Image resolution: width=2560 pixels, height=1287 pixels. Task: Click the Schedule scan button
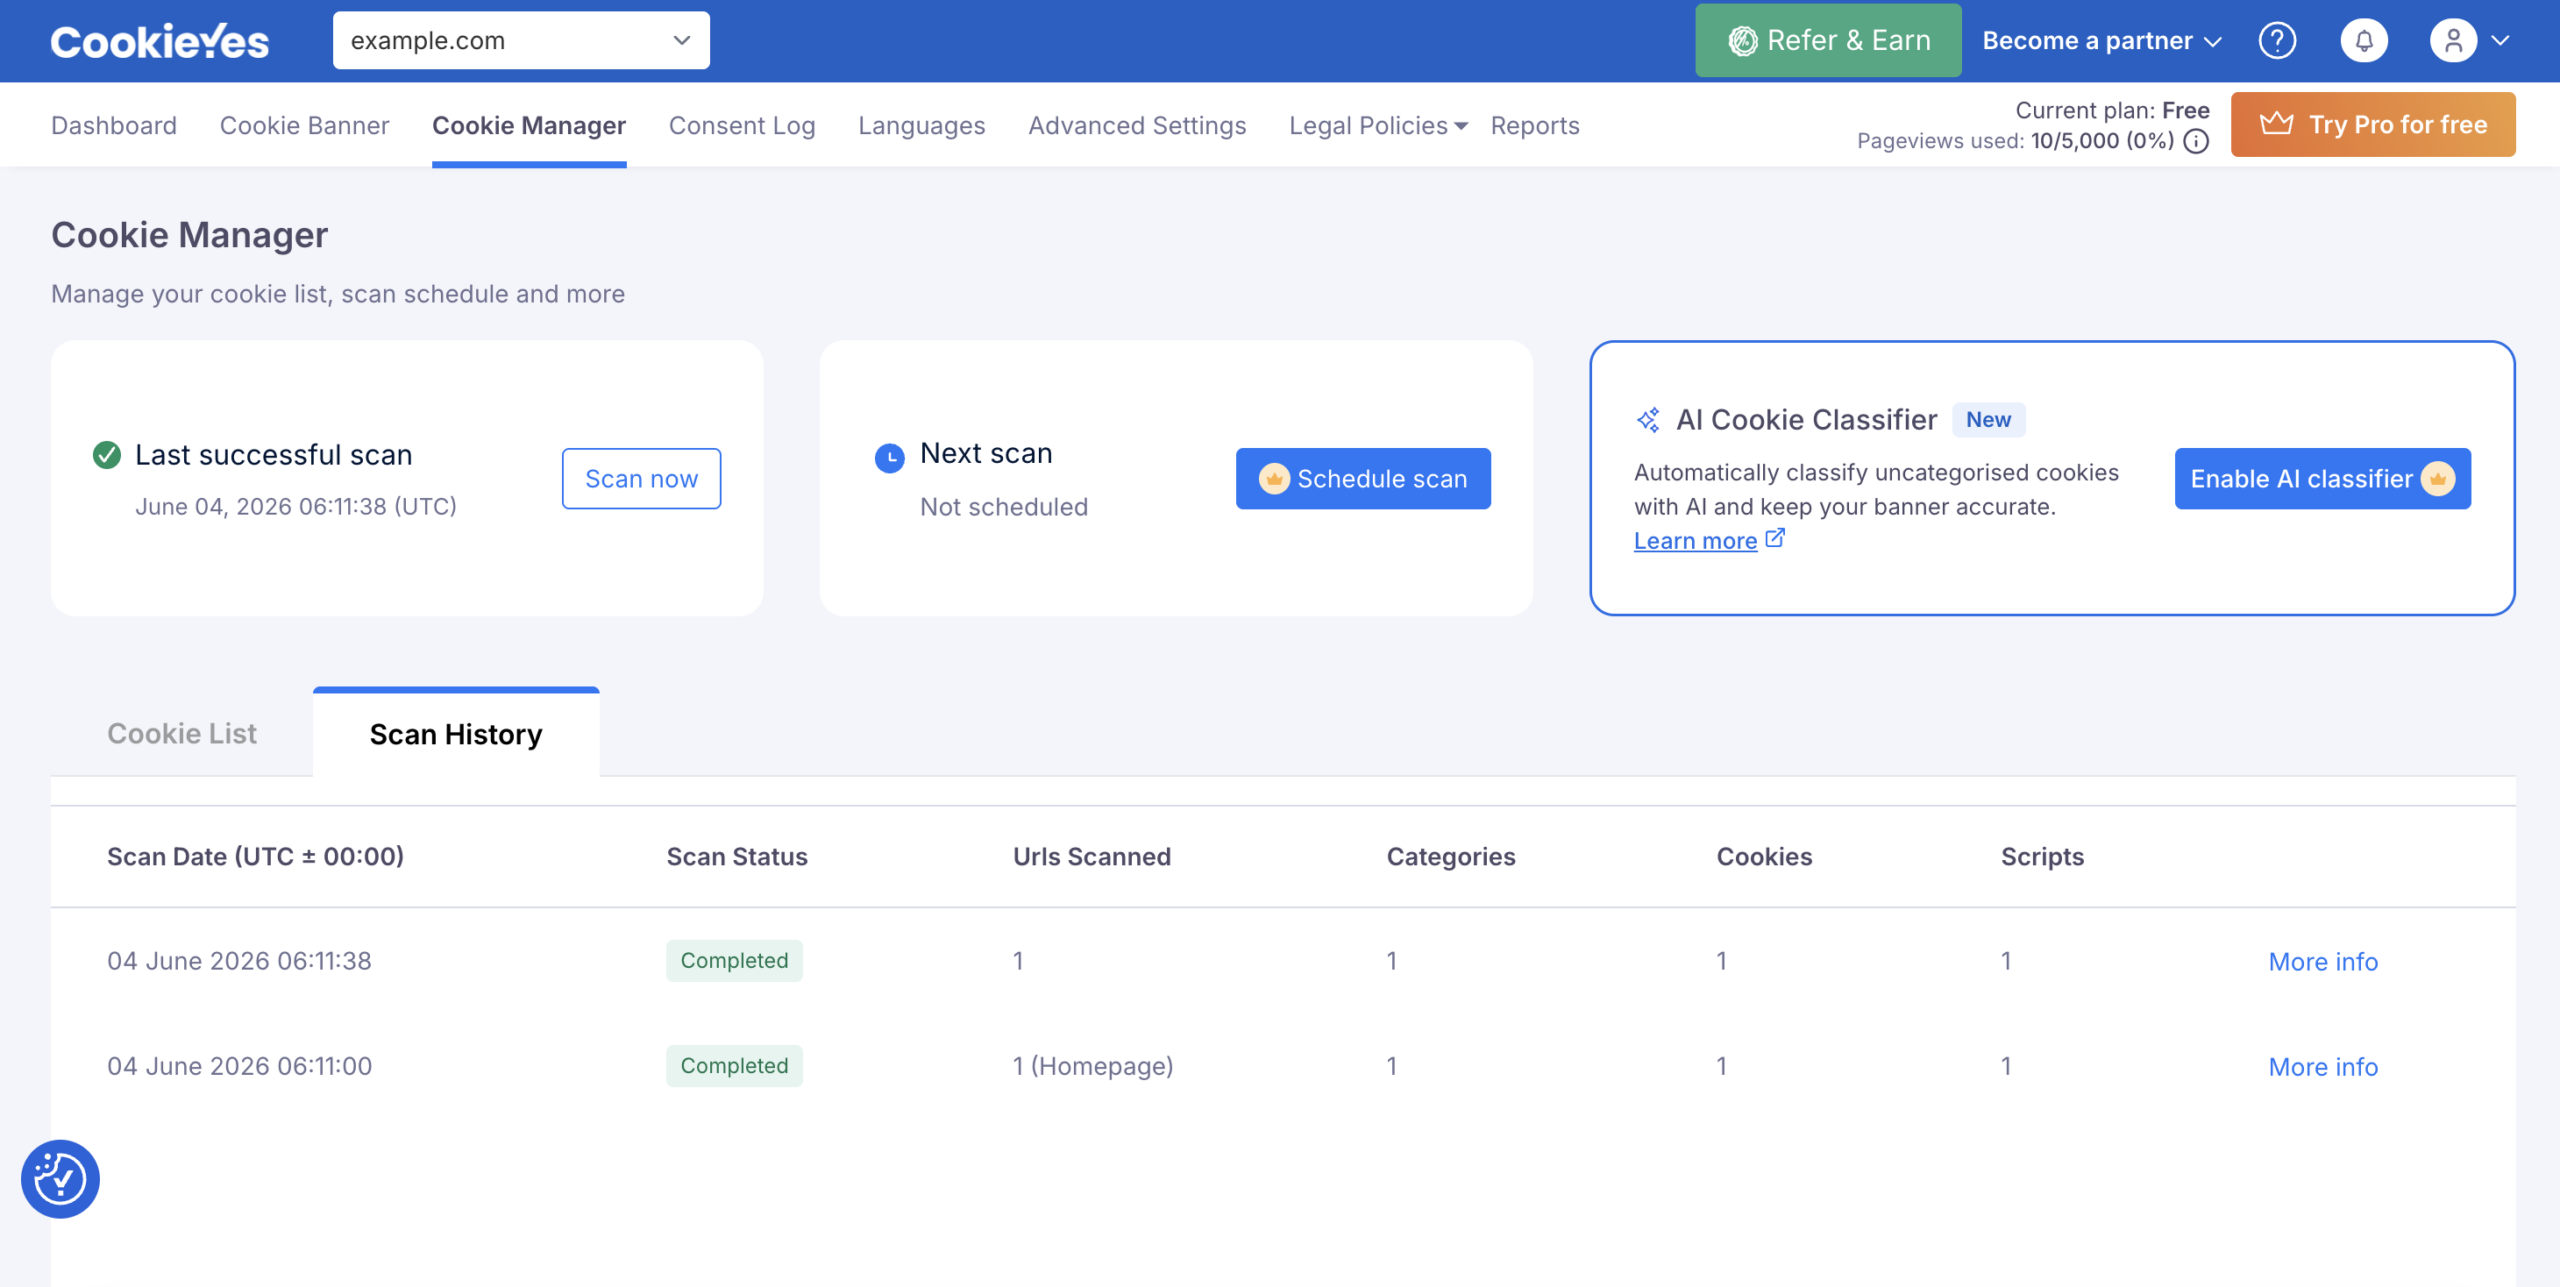1363,479
